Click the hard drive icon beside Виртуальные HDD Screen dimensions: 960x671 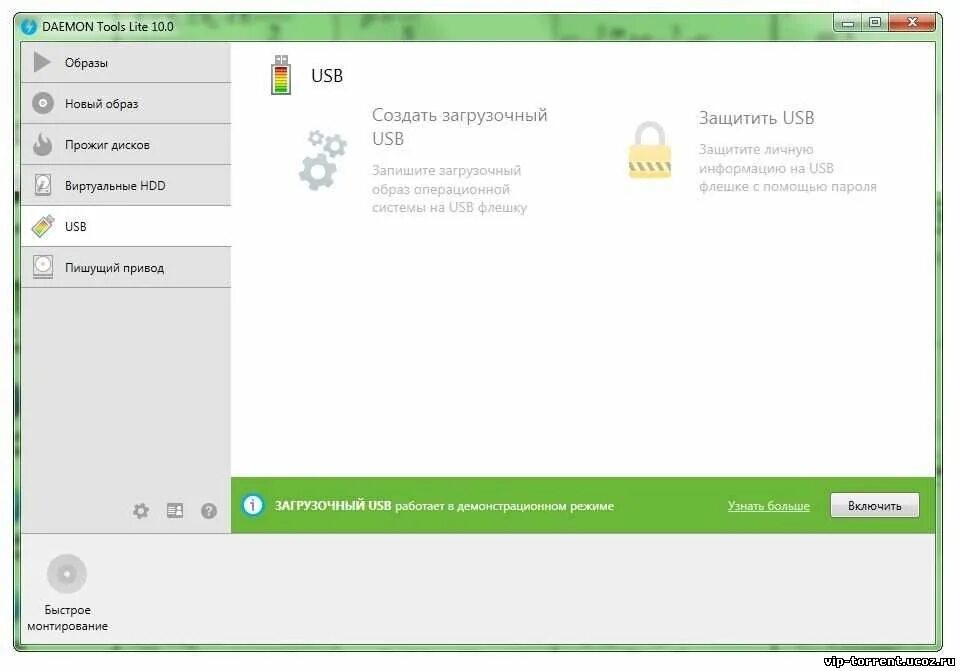pyautogui.click(x=43, y=185)
